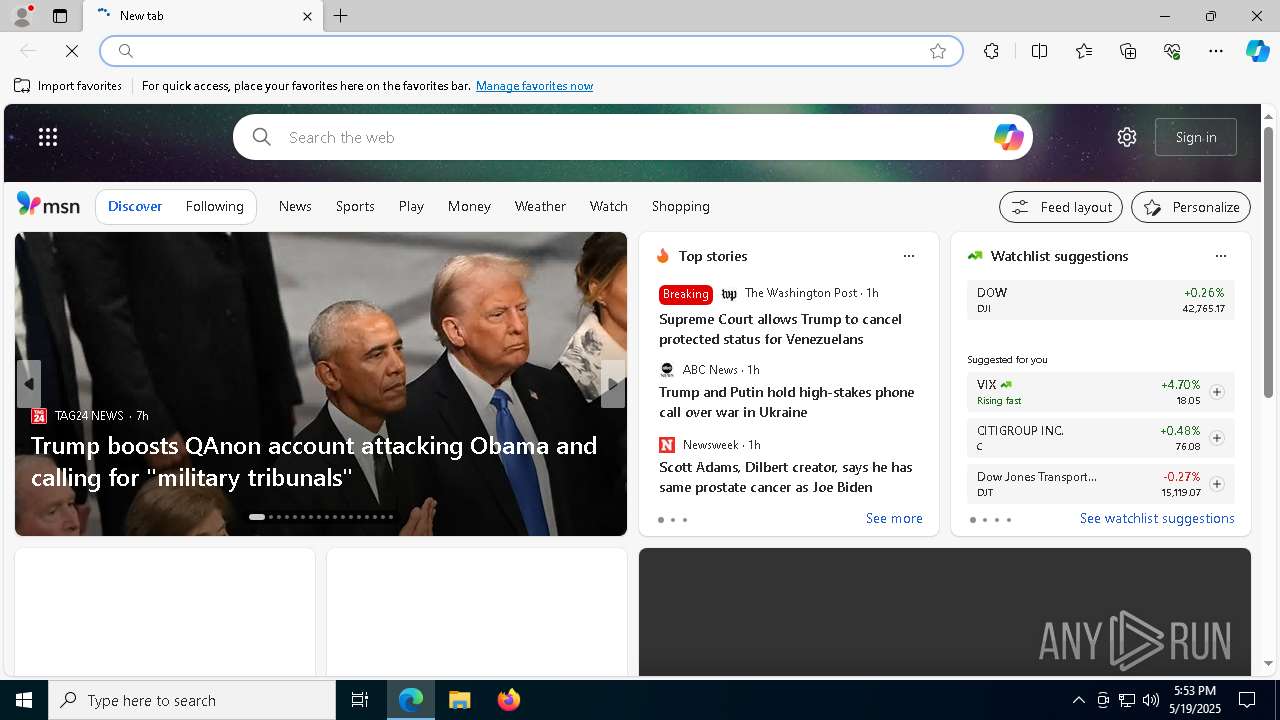Open the Shopping menu item
The image size is (1280, 720).
[680, 206]
